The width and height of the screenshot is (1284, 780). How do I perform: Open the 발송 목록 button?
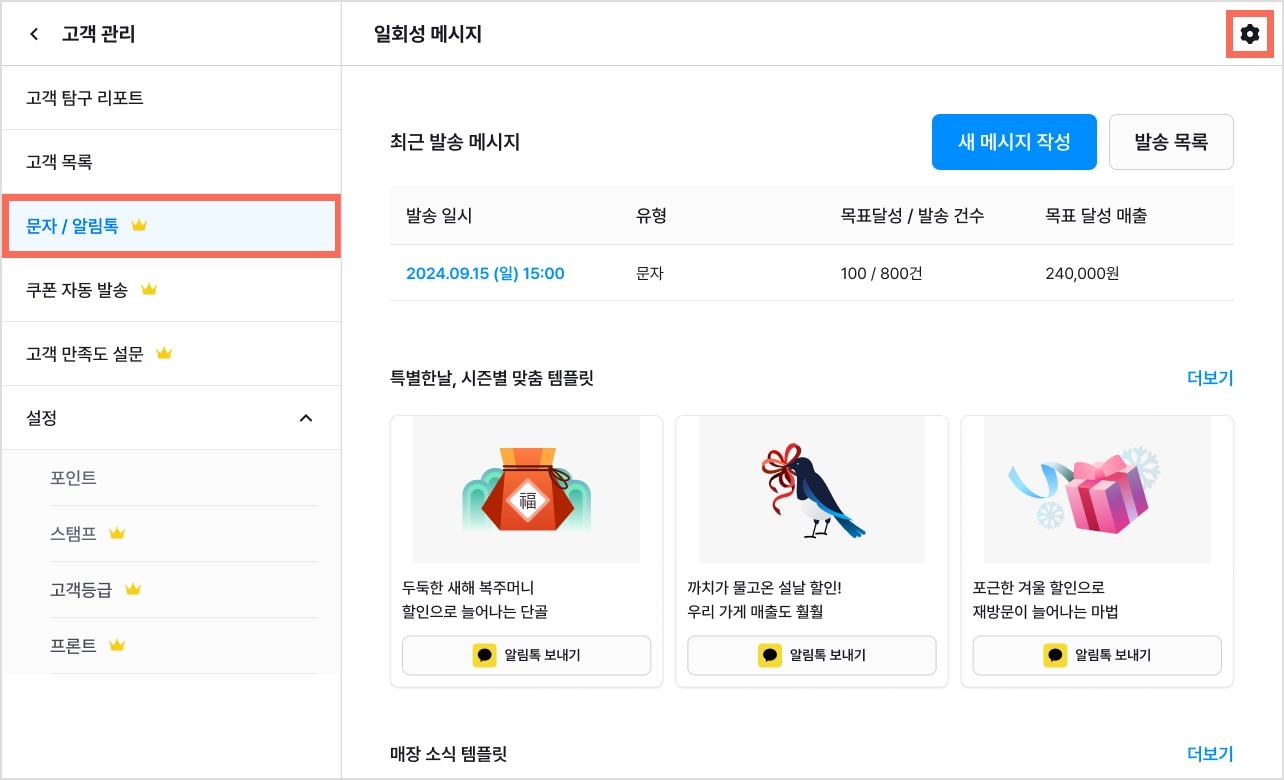click(1171, 142)
